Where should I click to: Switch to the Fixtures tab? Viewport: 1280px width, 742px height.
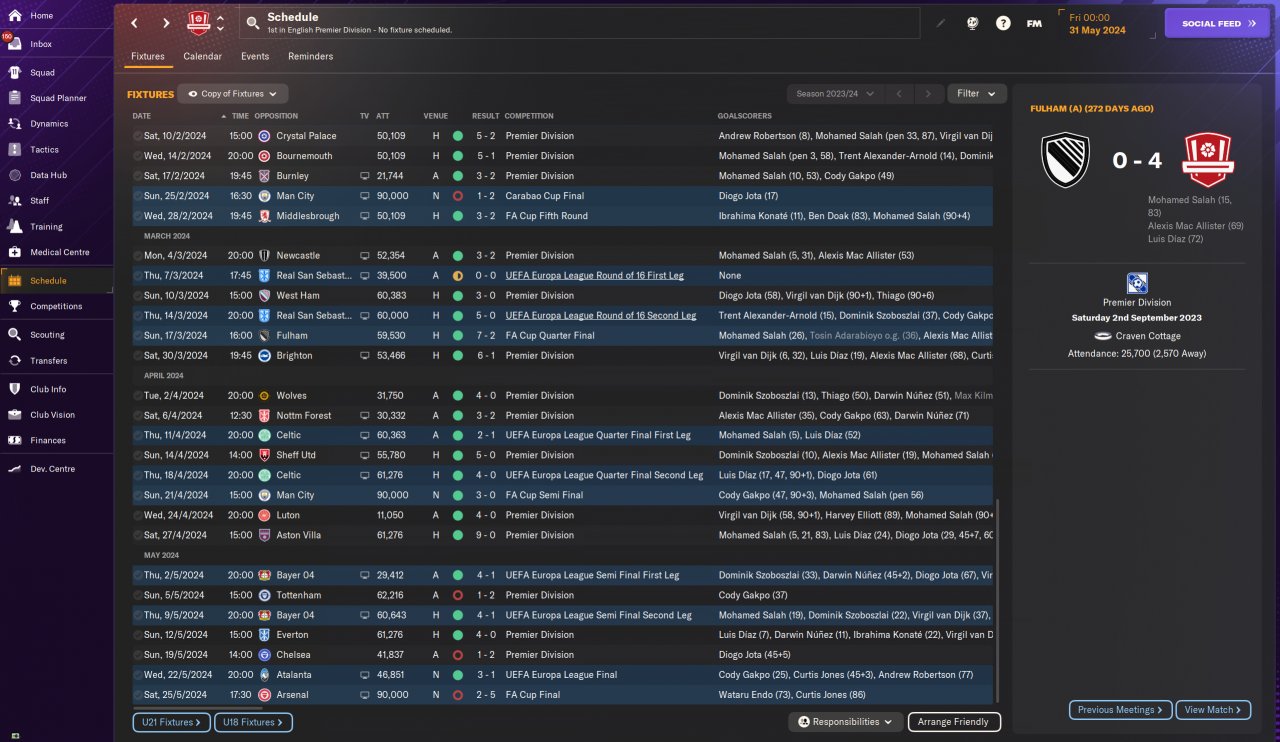(x=148, y=57)
